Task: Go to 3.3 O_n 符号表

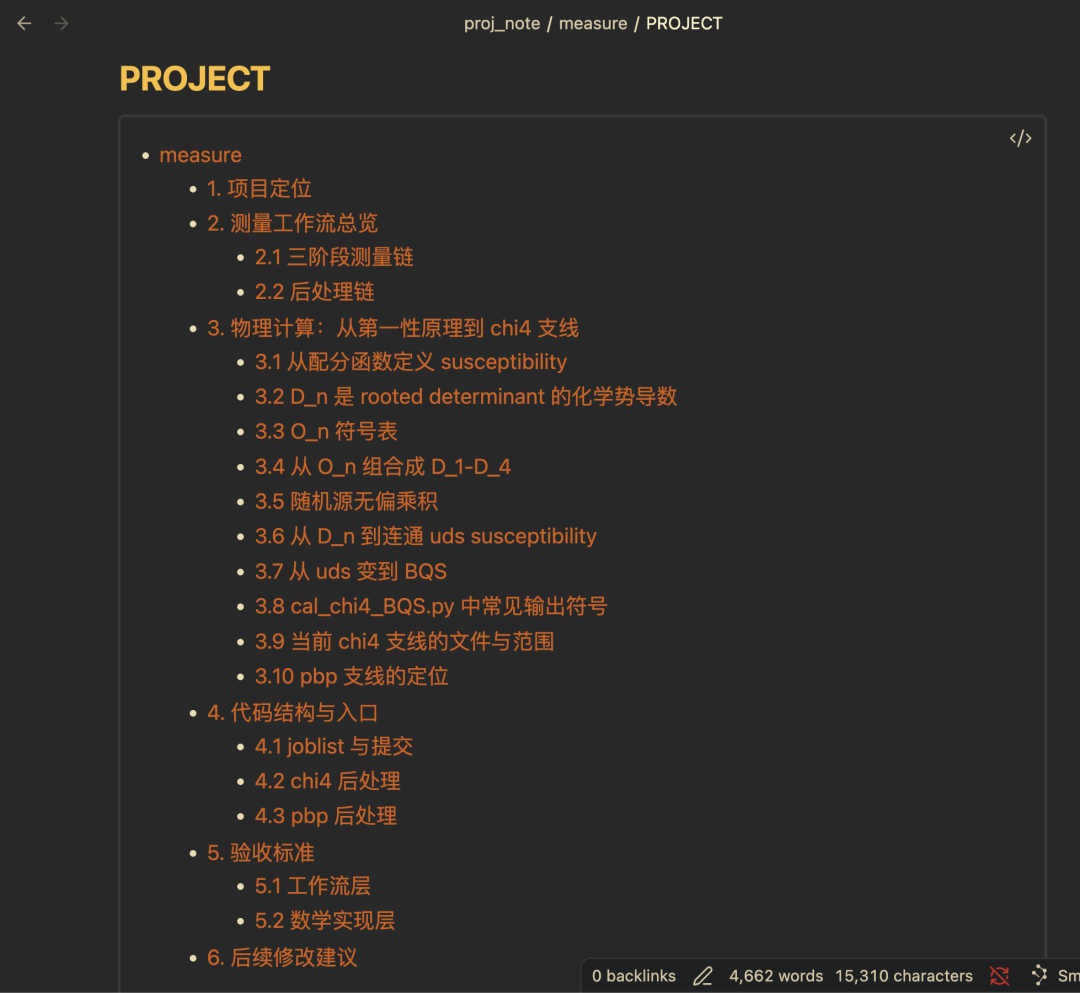Action: coord(326,432)
